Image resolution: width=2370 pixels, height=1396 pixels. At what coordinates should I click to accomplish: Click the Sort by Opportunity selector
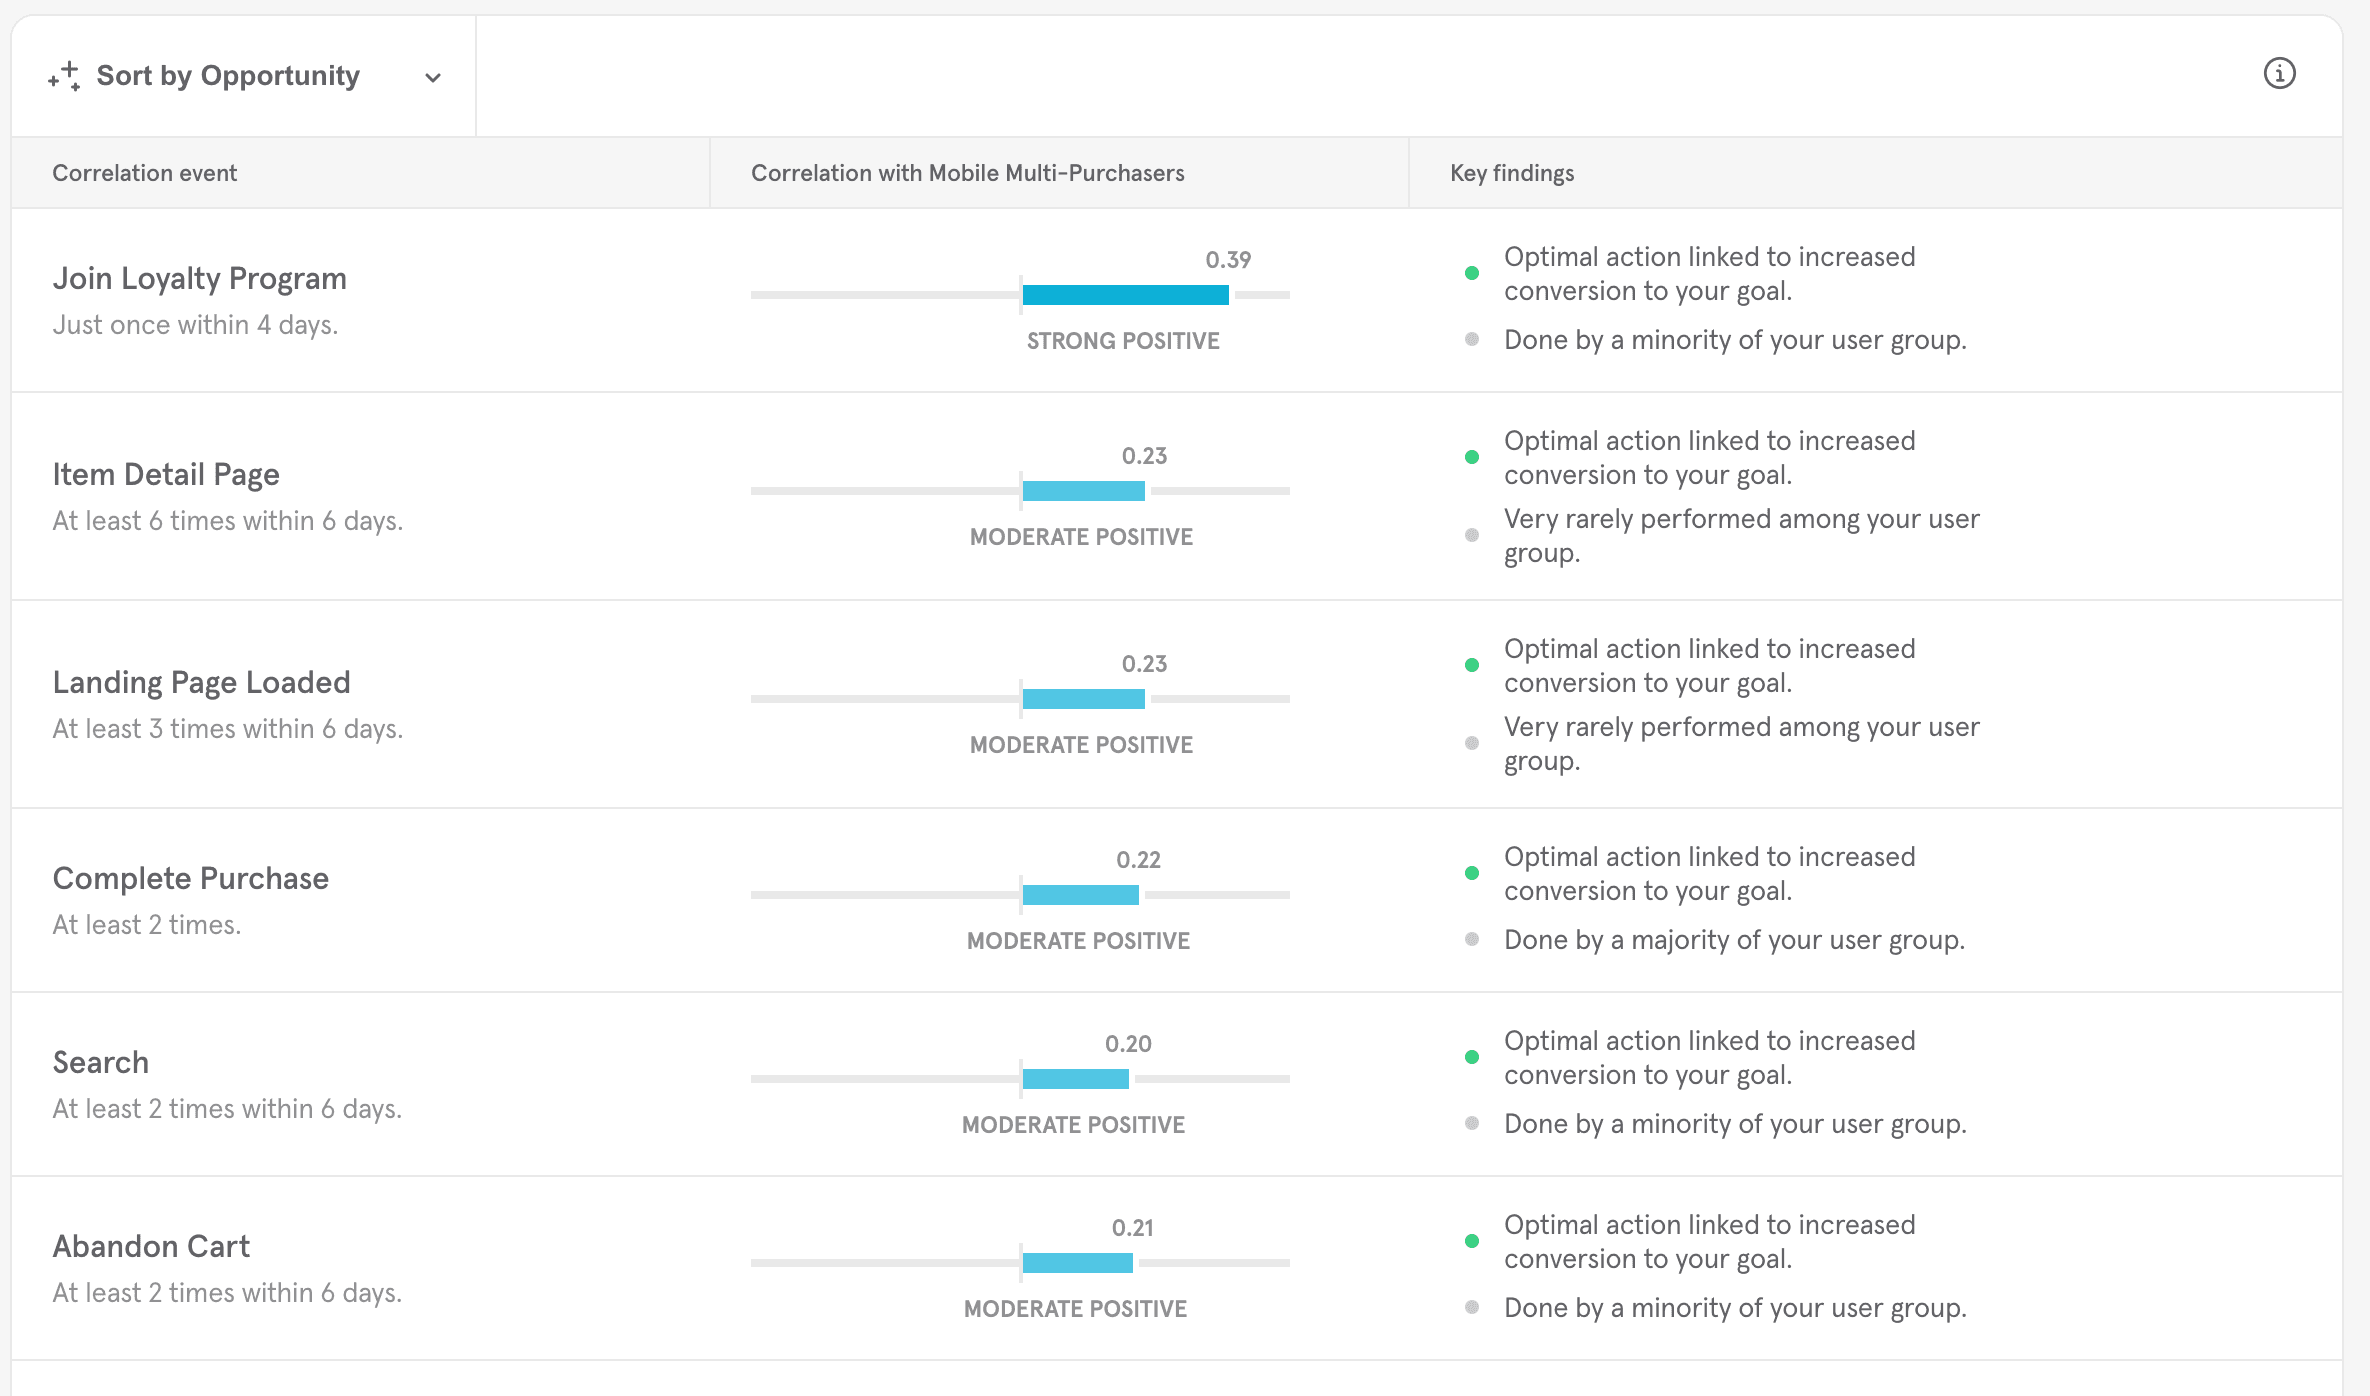click(x=227, y=75)
